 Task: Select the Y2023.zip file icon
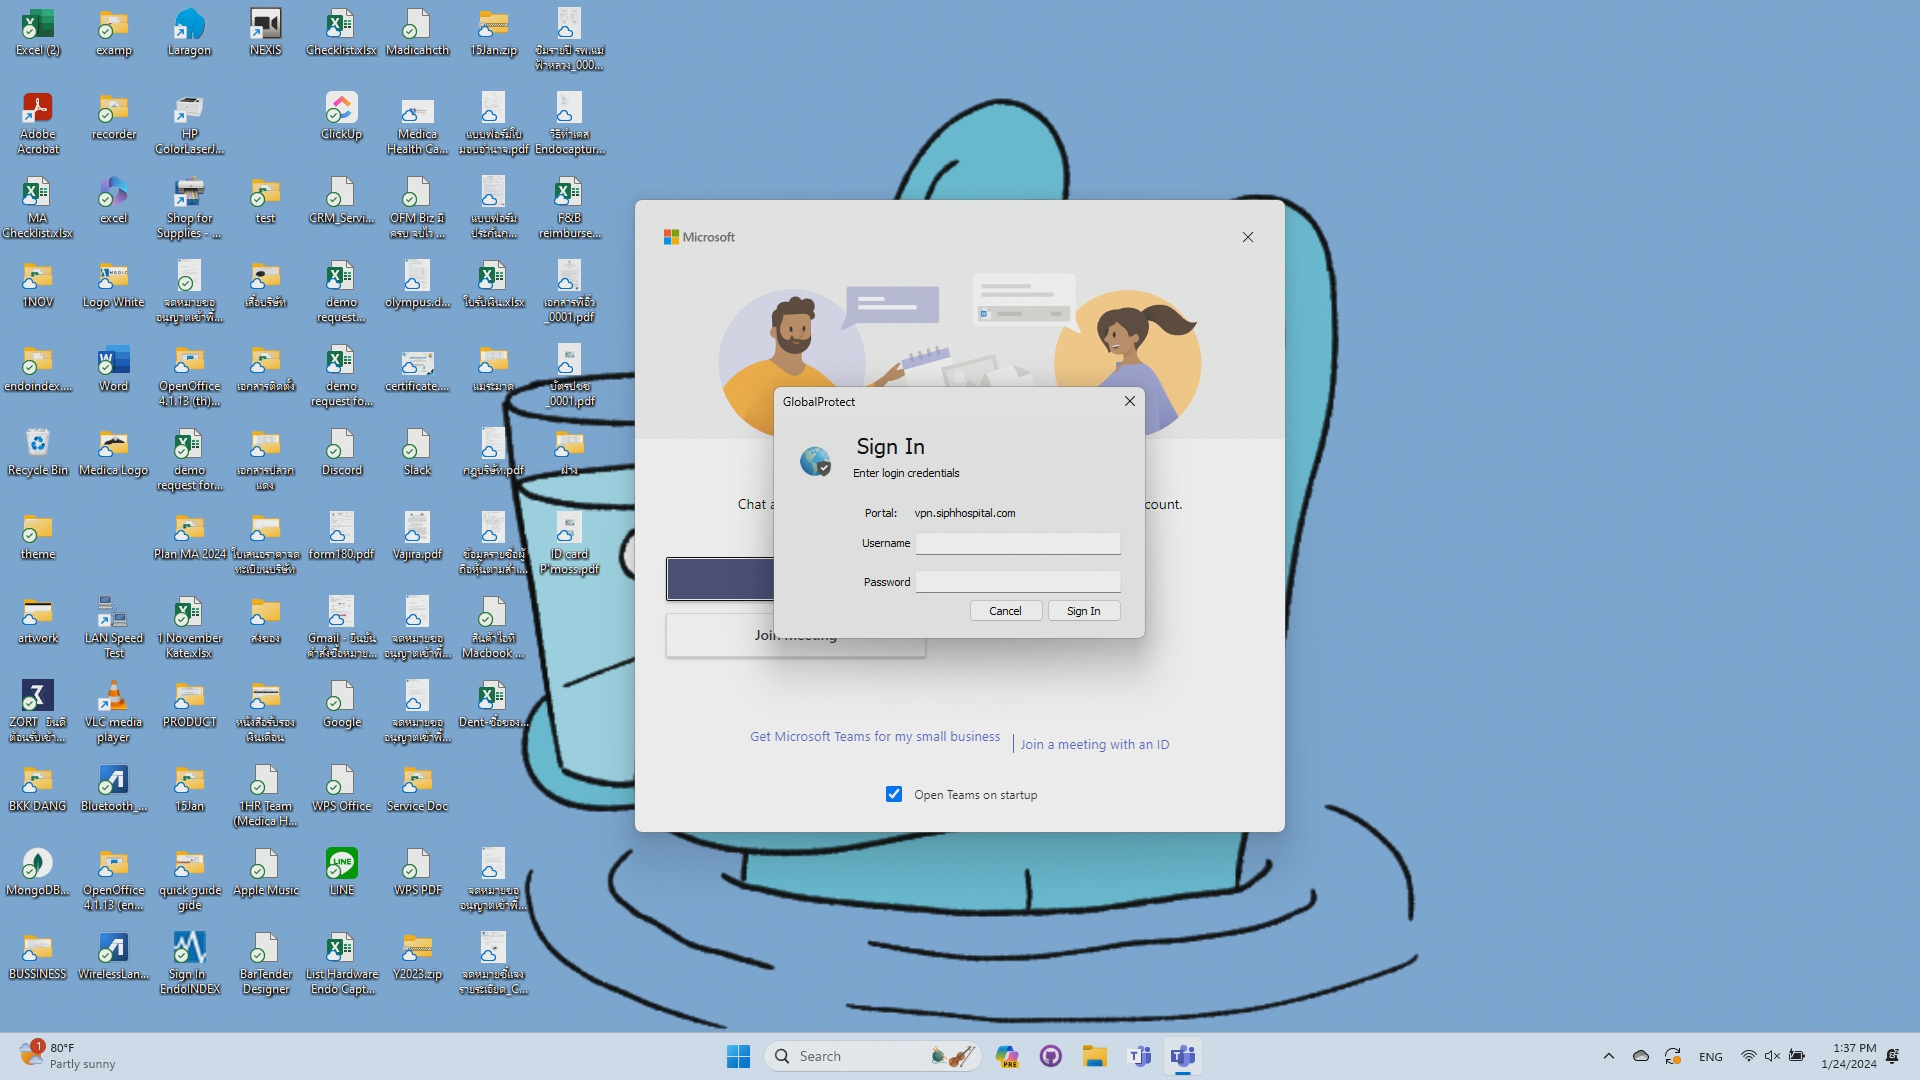tap(417, 957)
